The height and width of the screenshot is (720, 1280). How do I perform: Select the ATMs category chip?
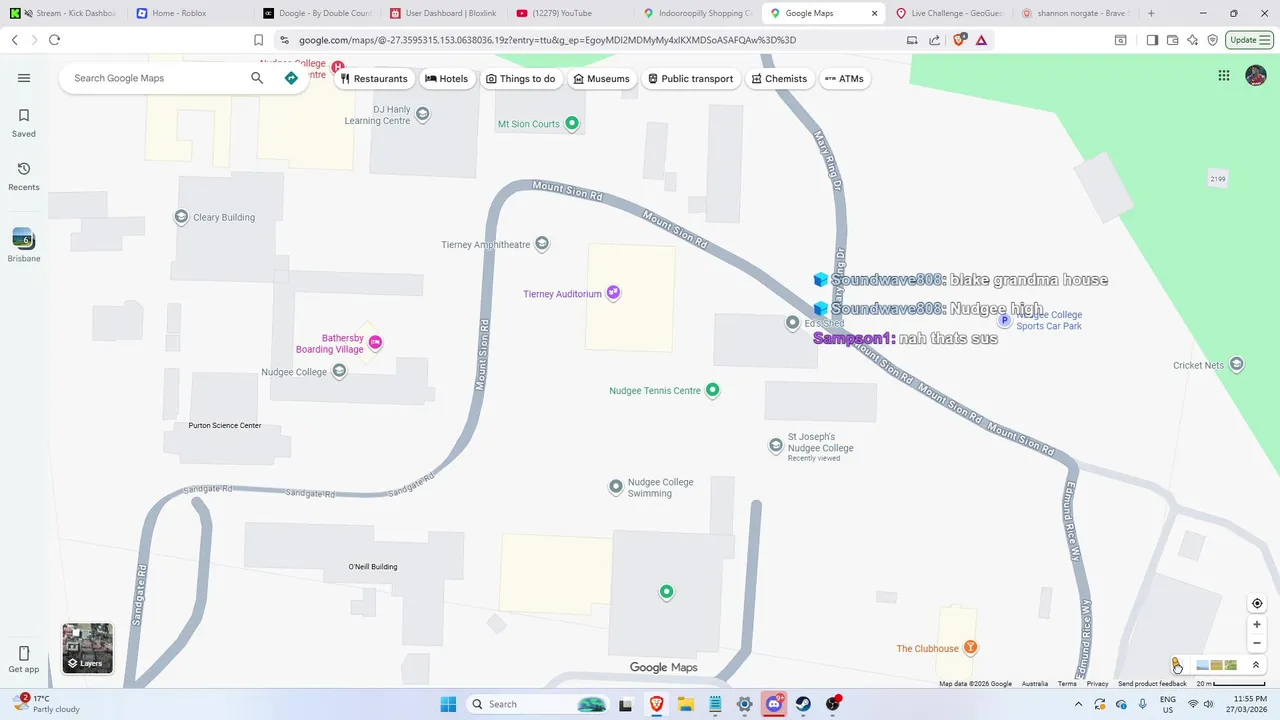(844, 79)
